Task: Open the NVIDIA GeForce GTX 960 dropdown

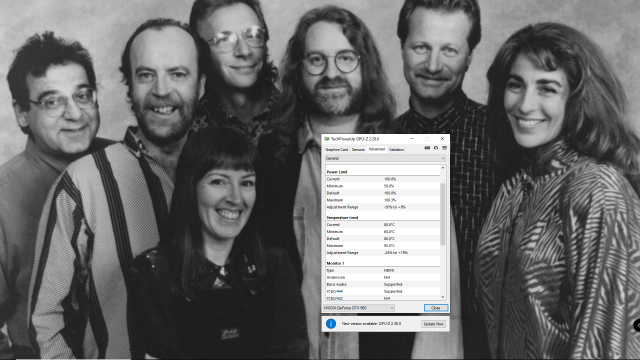Action: pyautogui.click(x=359, y=308)
